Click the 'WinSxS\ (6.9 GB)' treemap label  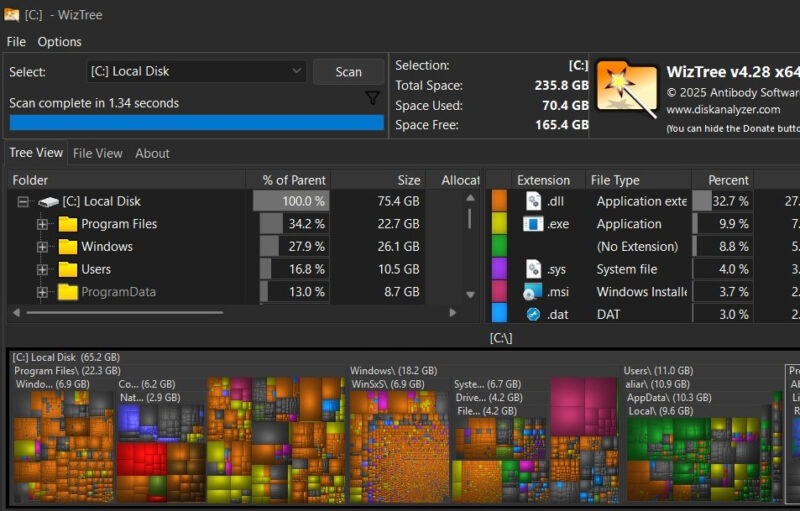[x=388, y=385]
